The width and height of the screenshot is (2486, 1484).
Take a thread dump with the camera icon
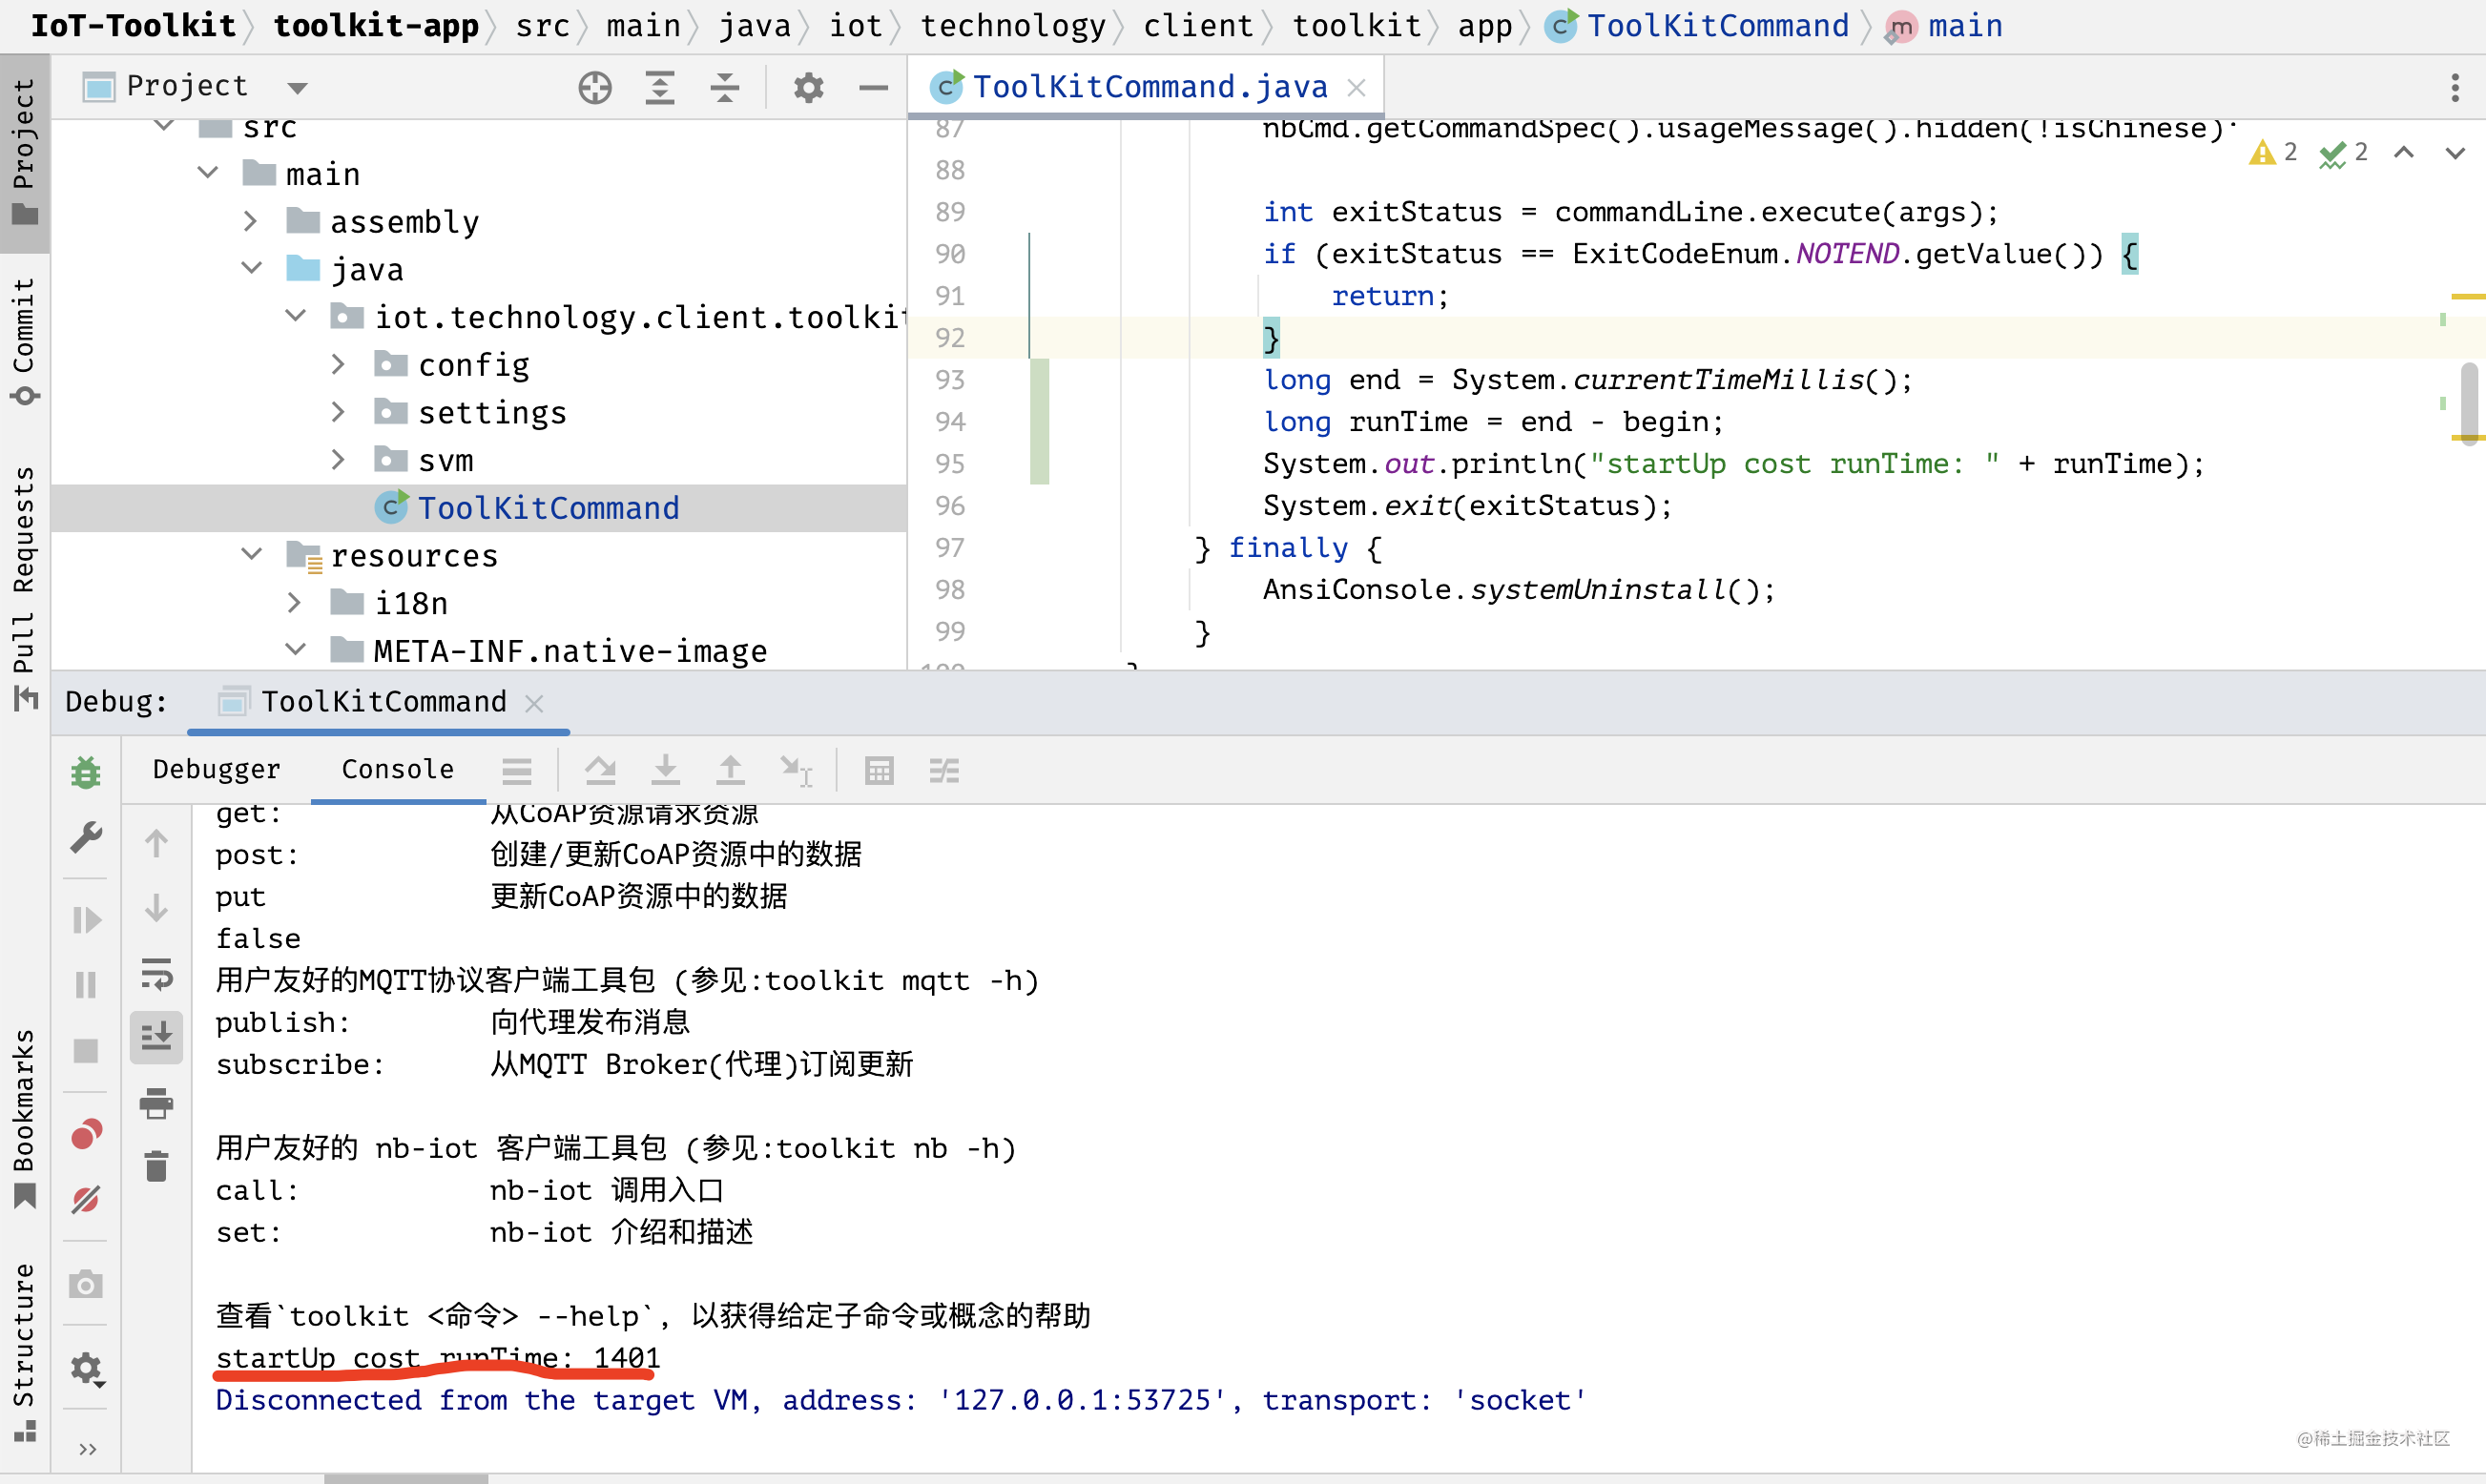[85, 1283]
